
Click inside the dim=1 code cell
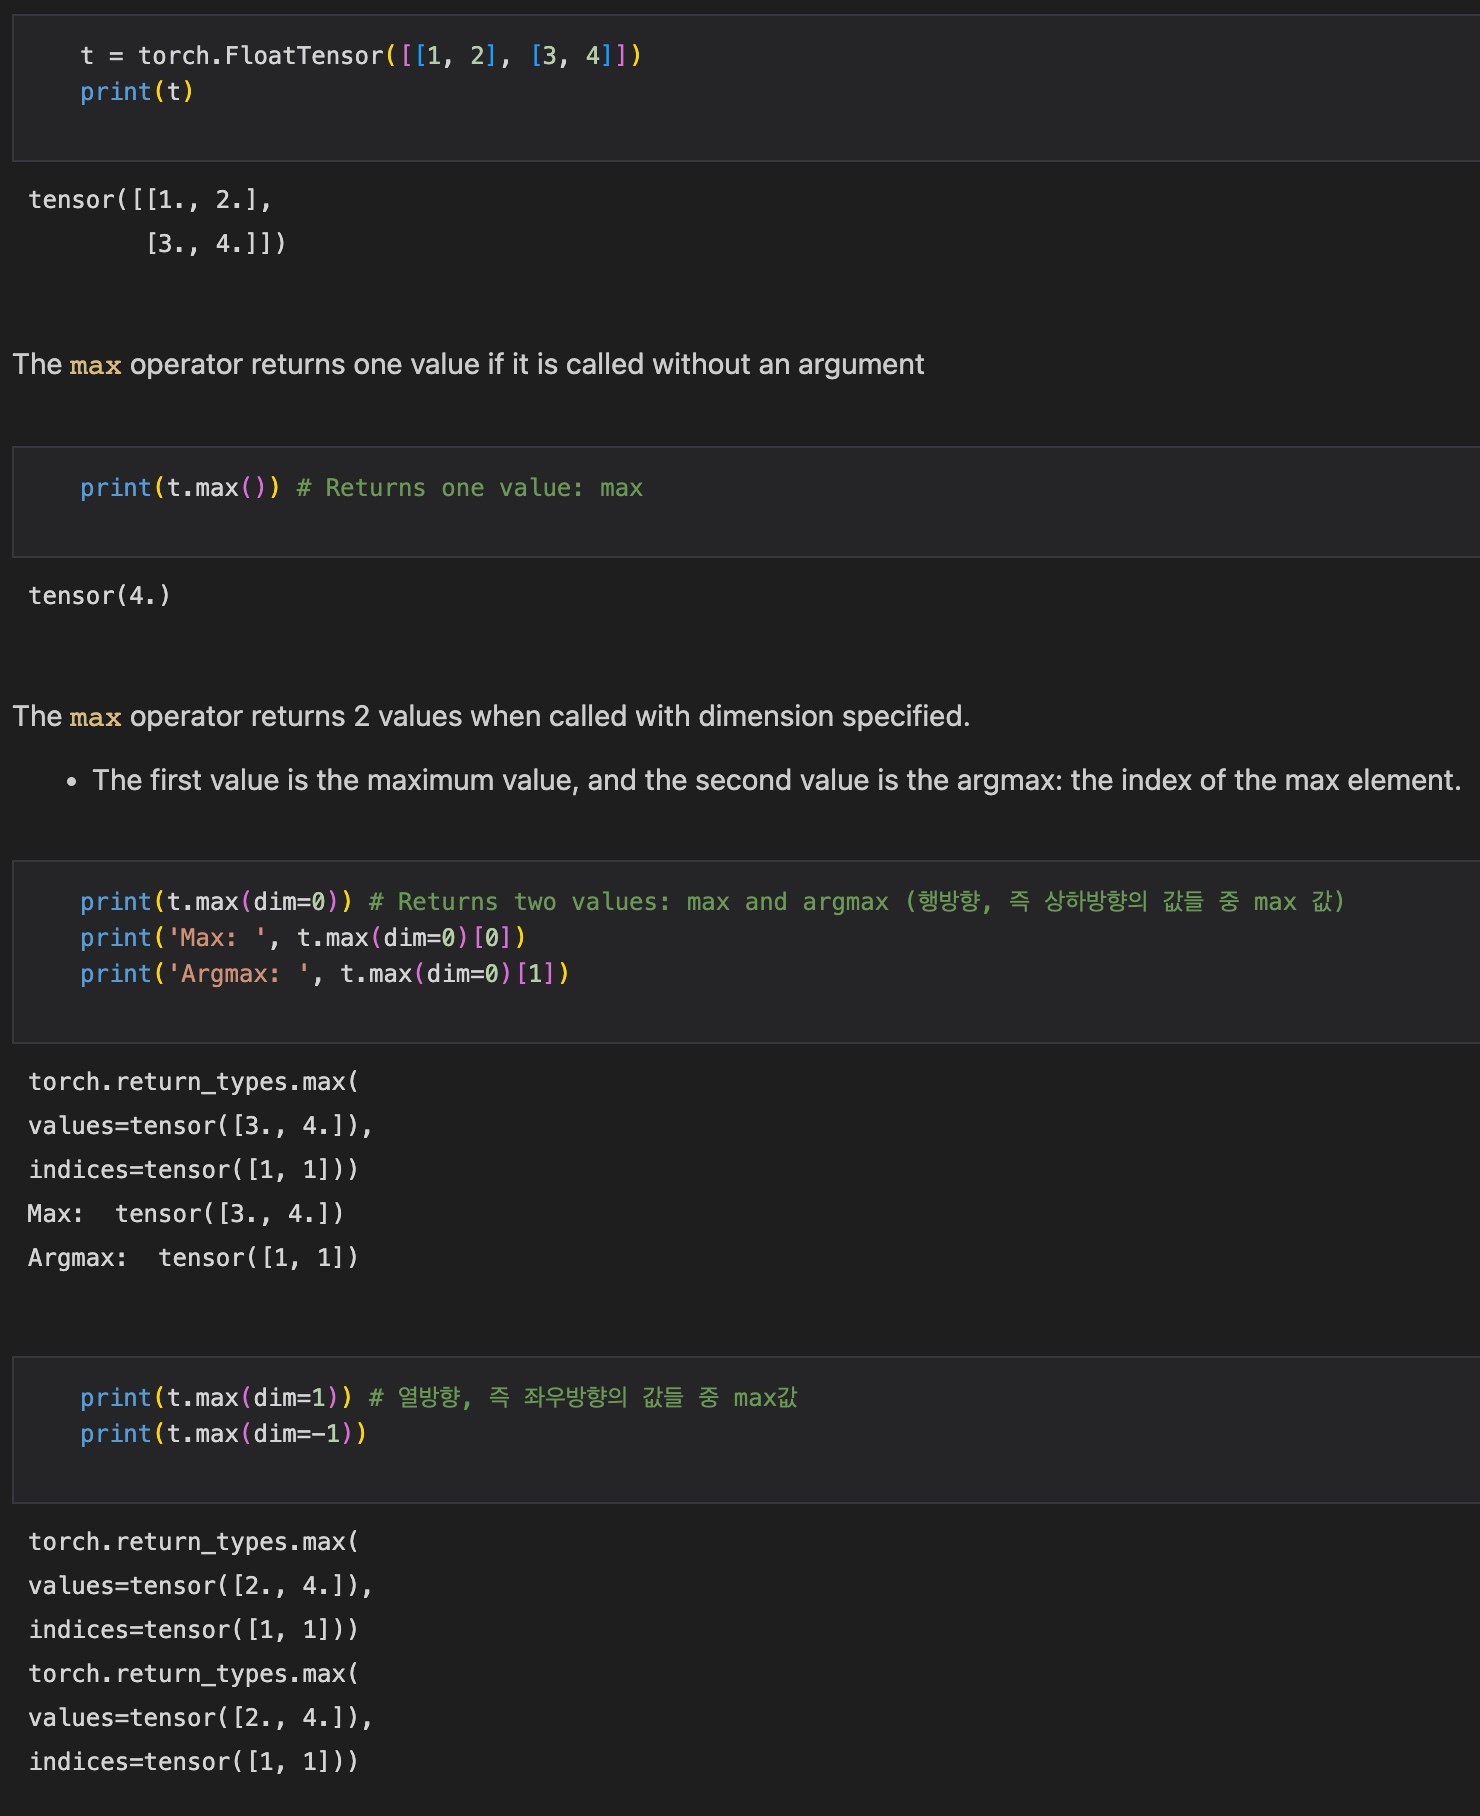[x=746, y=1430]
